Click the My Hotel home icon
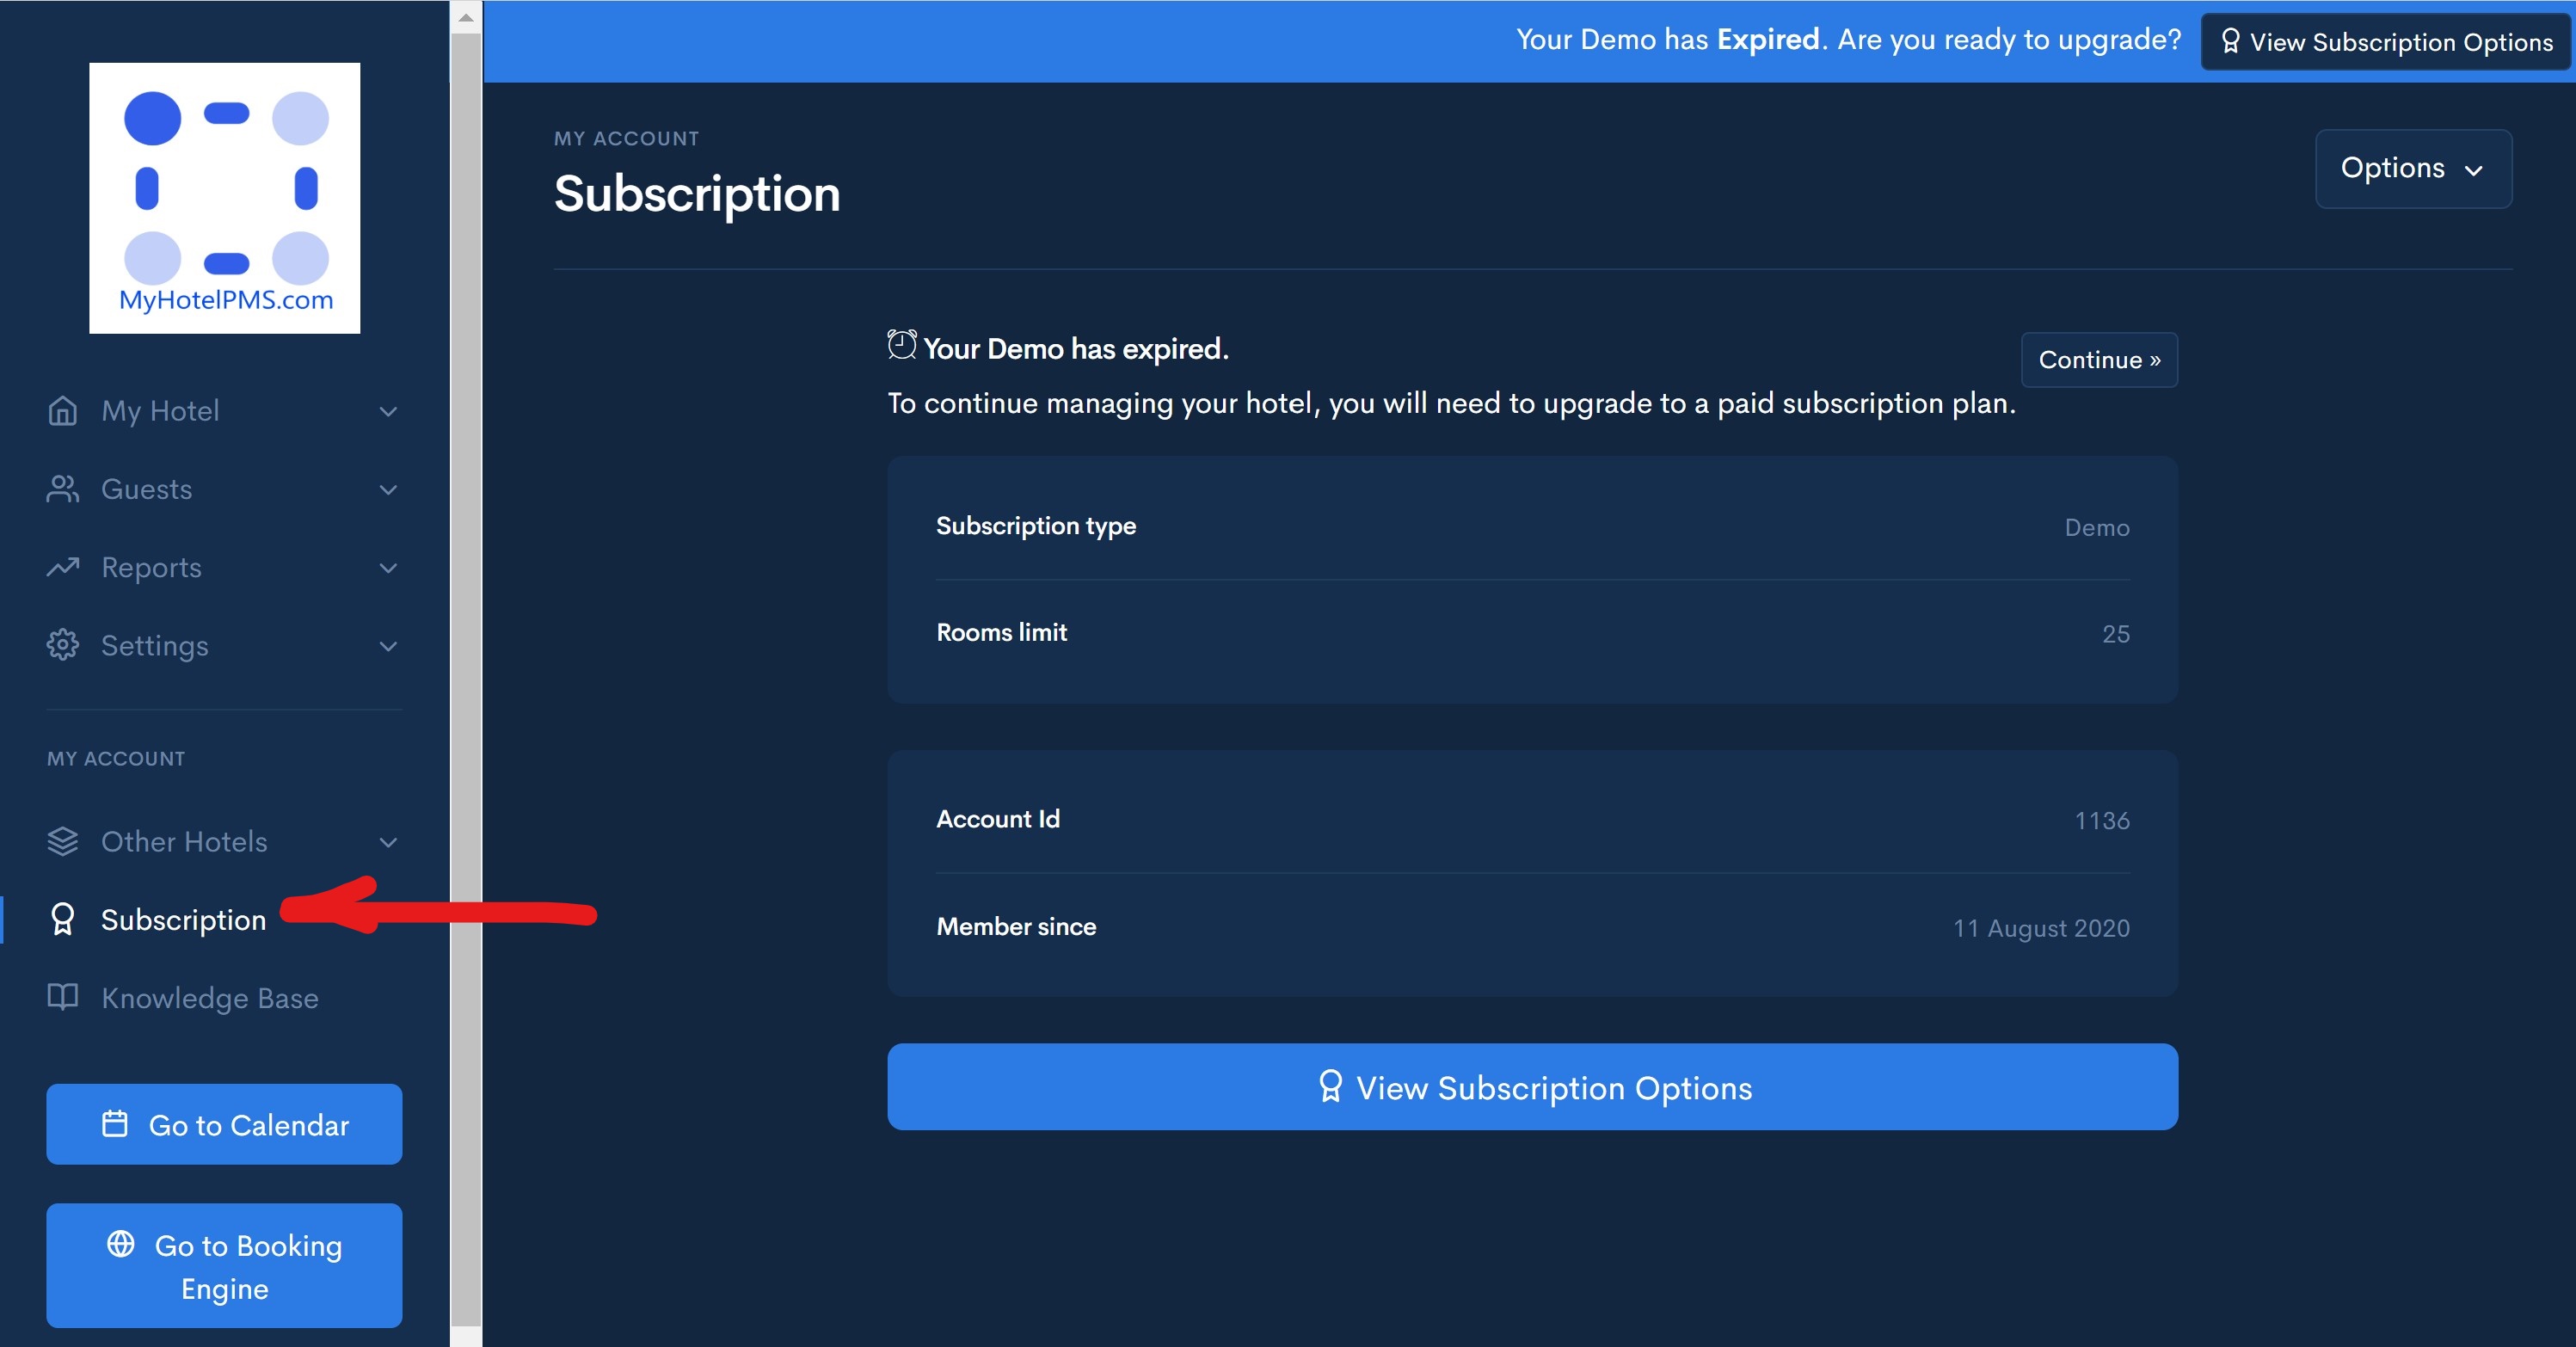 (63, 410)
